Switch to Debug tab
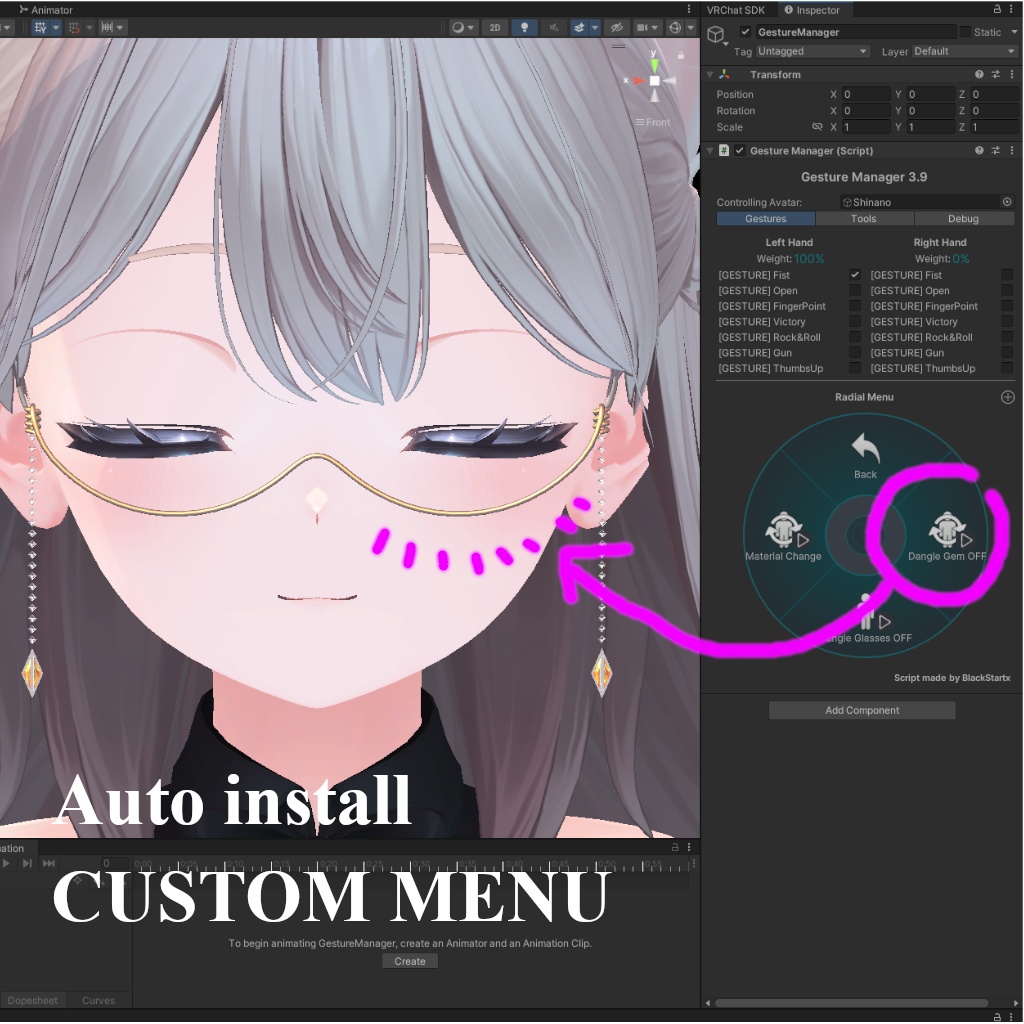The width and height of the screenshot is (1024, 1024). click(964, 219)
